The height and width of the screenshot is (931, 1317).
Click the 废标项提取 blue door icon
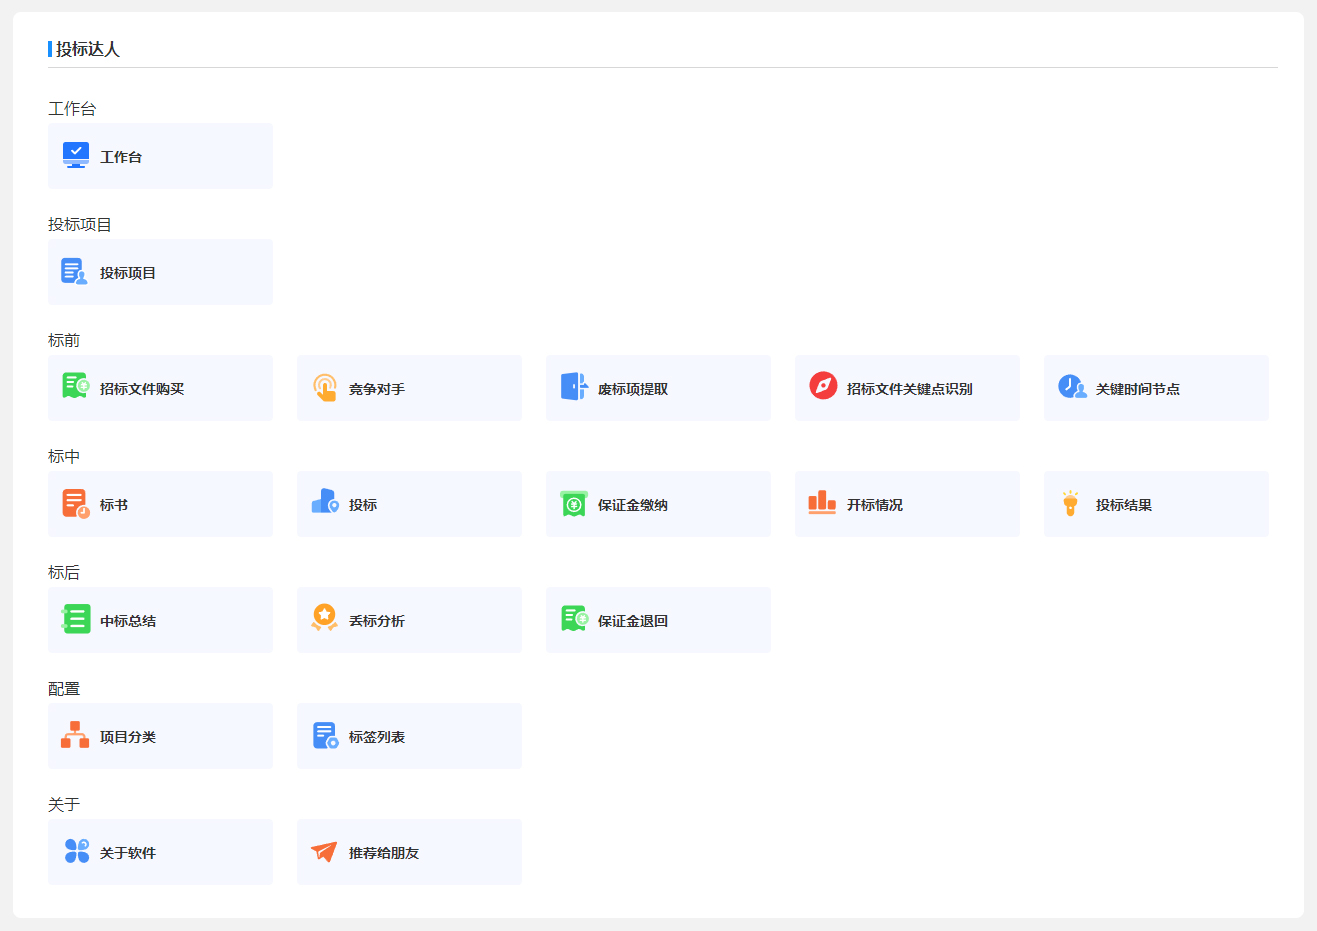pos(574,387)
